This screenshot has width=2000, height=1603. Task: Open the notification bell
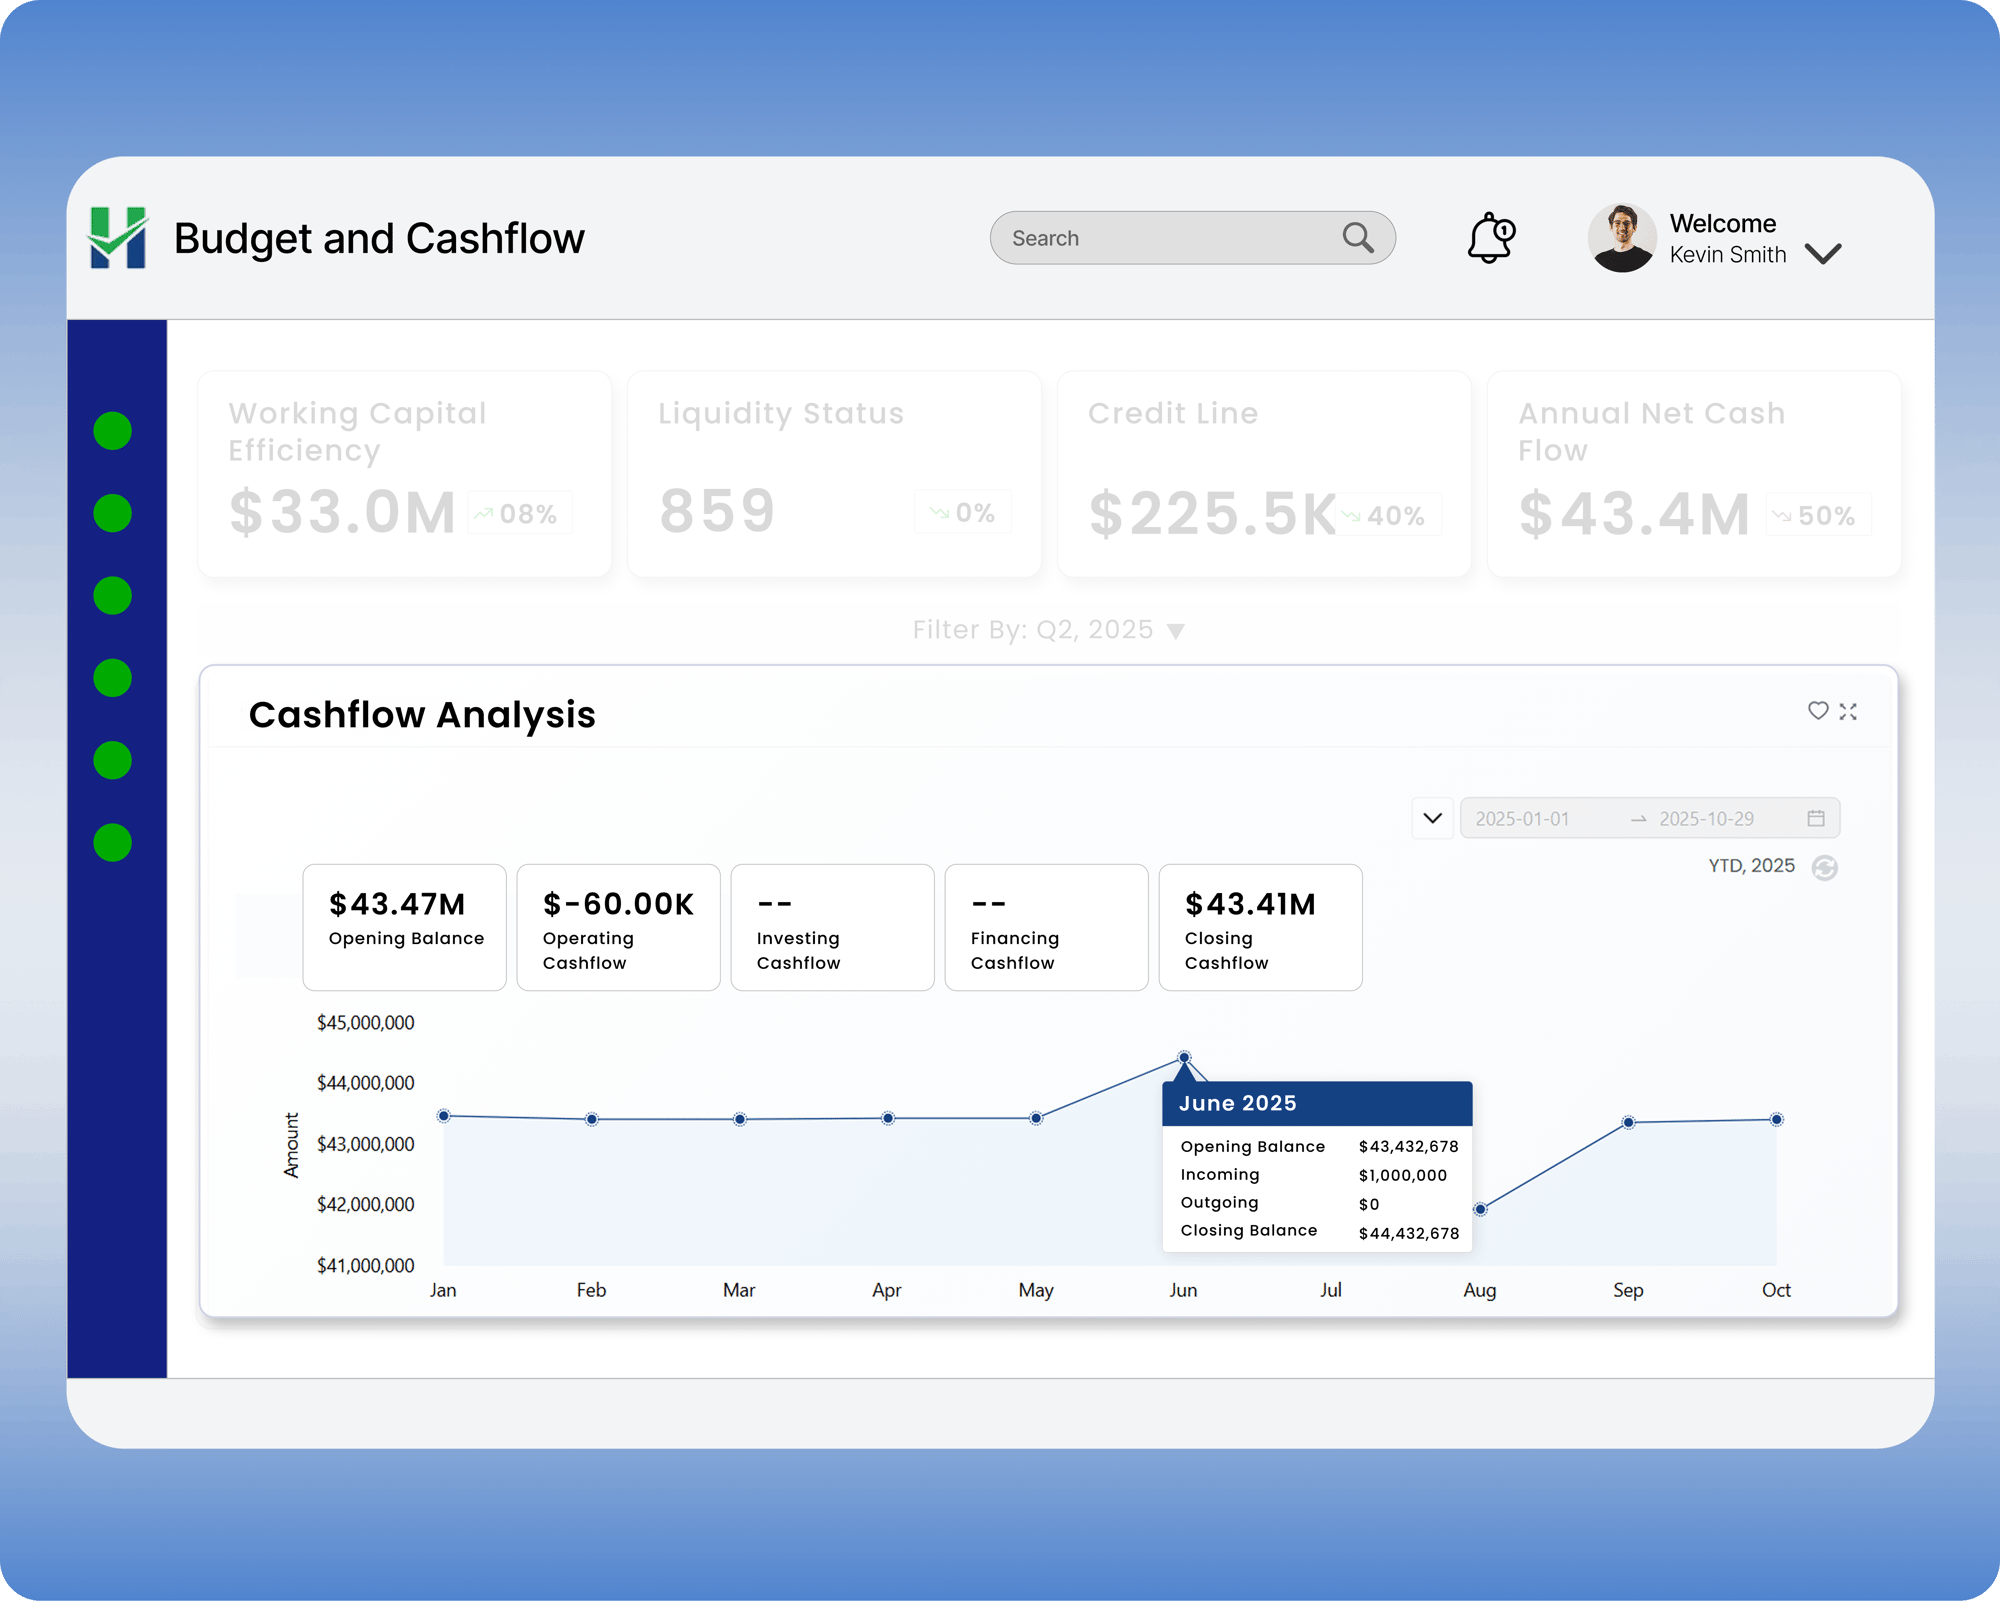pos(1490,238)
